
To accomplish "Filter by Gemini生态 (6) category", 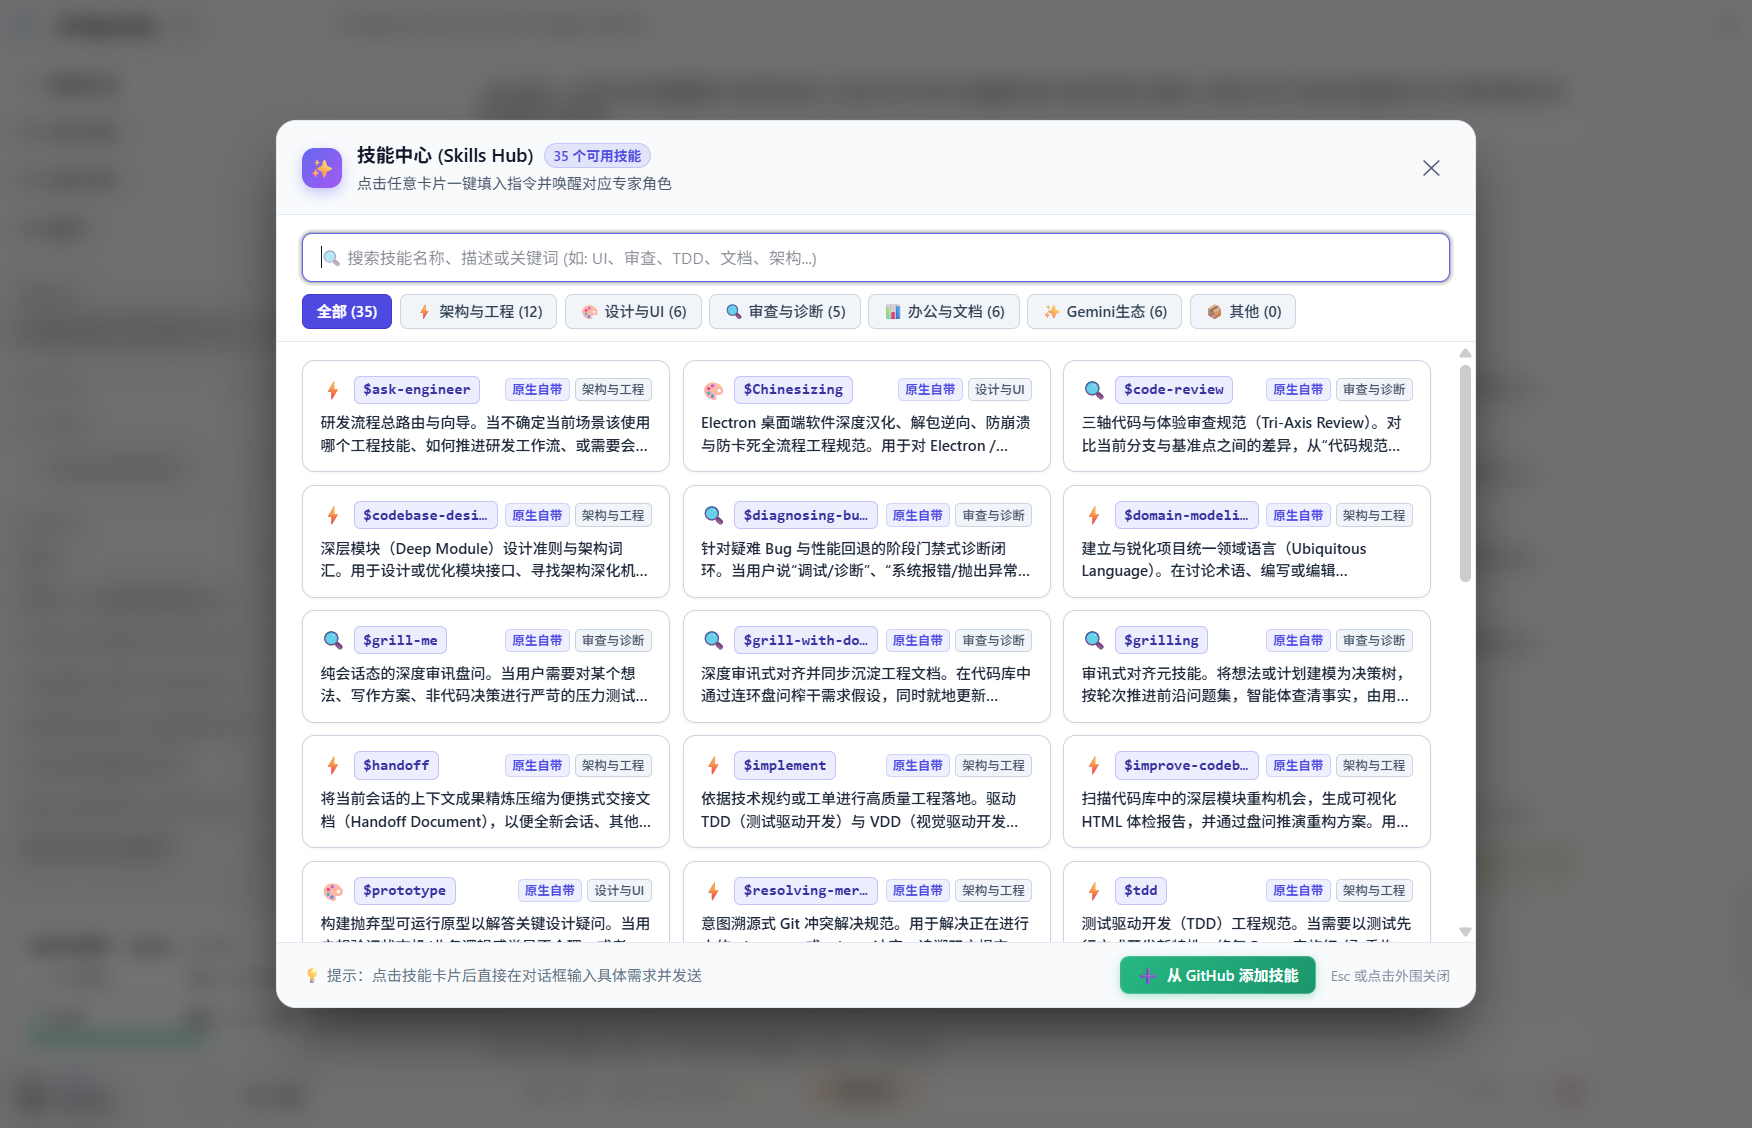I will (x=1104, y=312).
